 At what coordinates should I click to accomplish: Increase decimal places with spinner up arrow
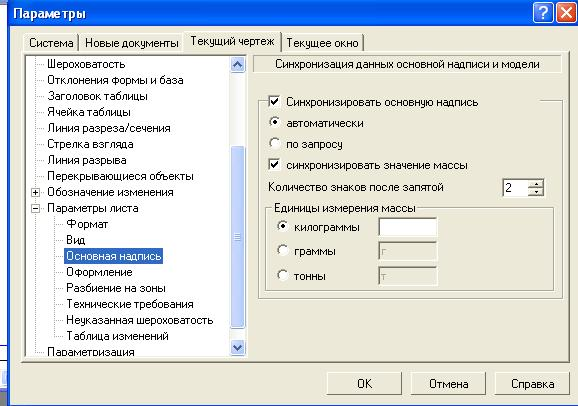point(536,184)
